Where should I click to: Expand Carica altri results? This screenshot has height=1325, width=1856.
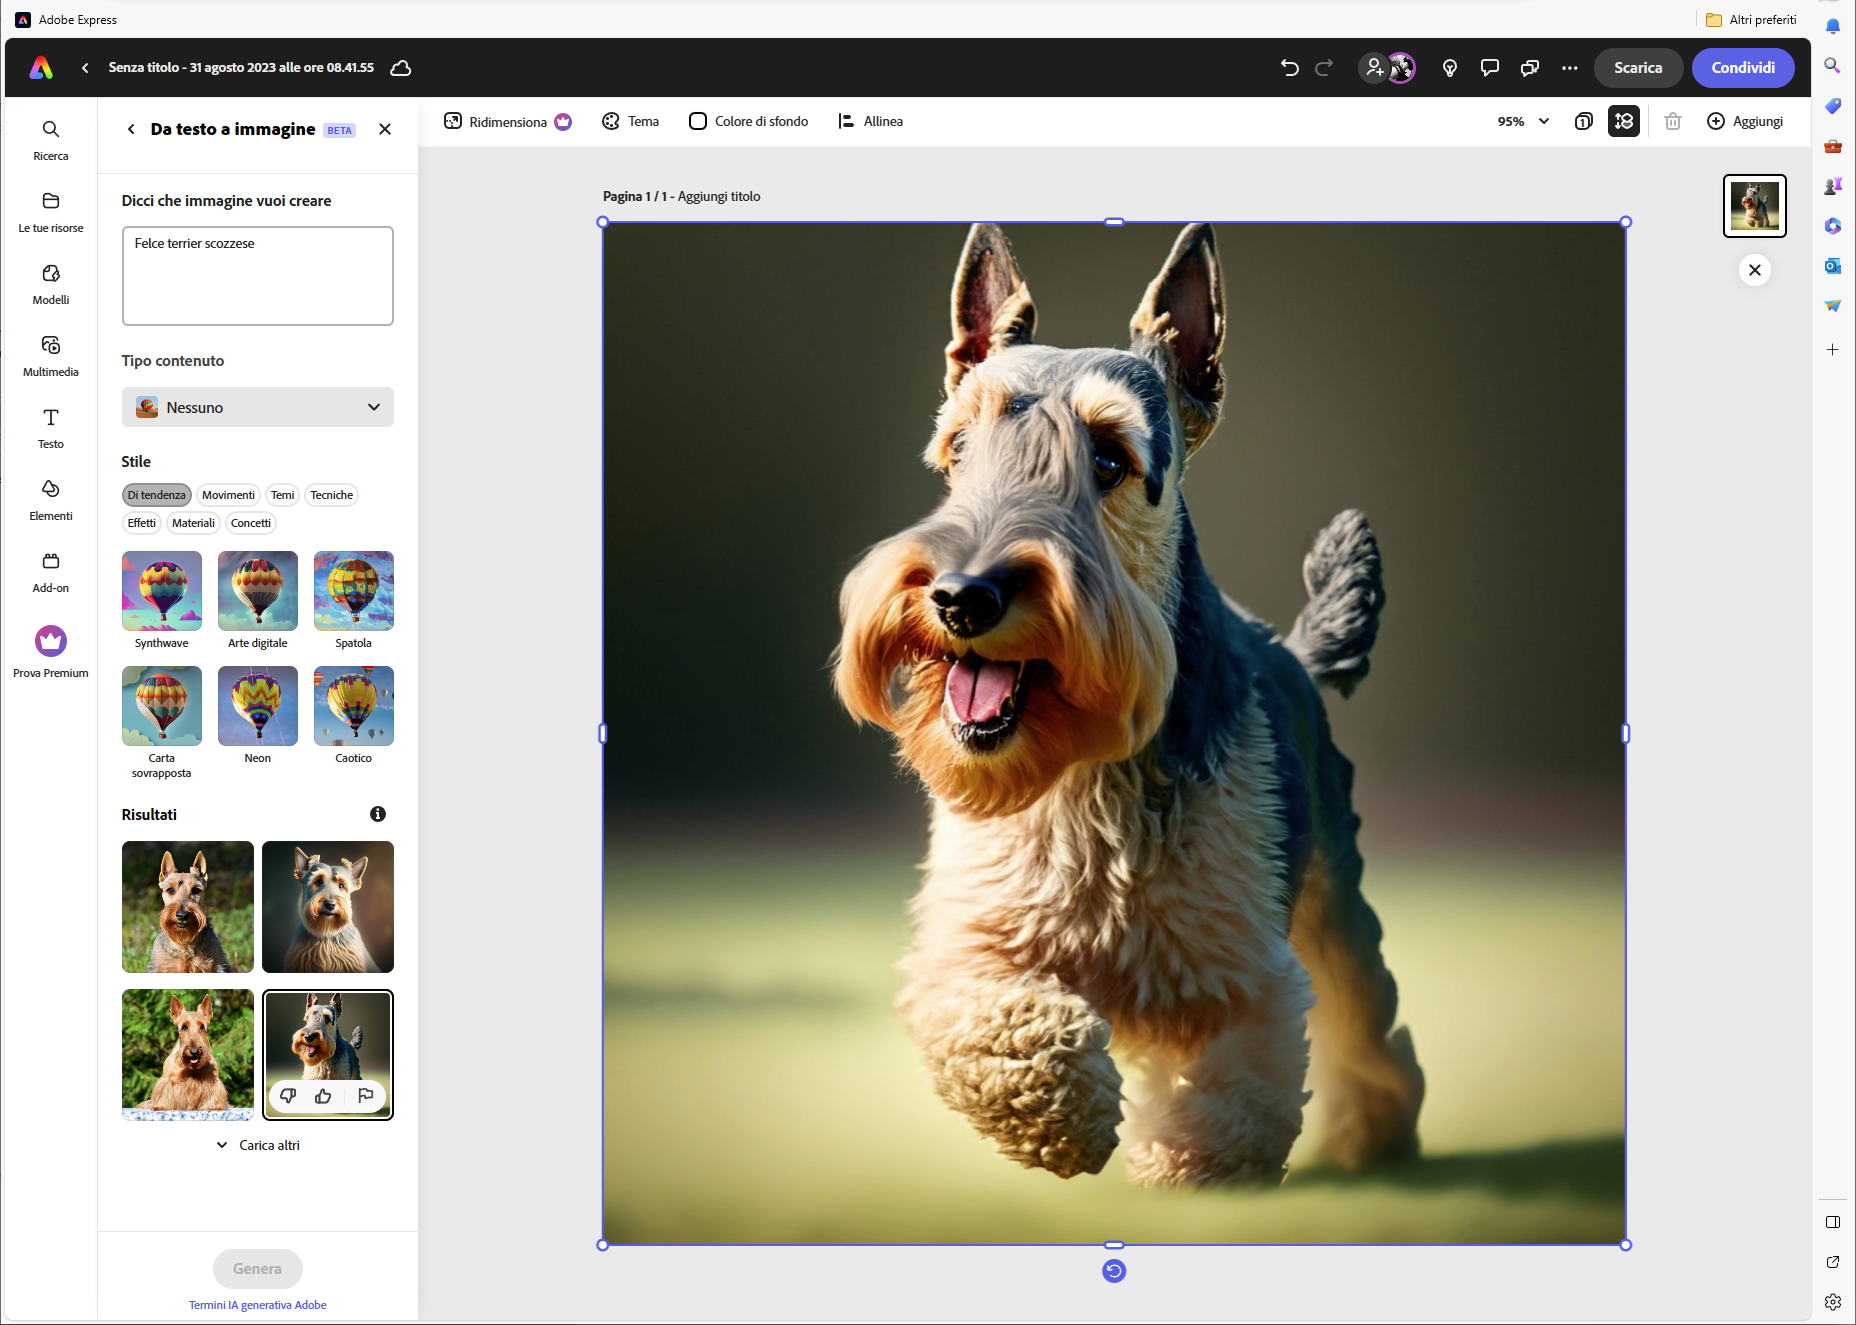pos(258,1145)
